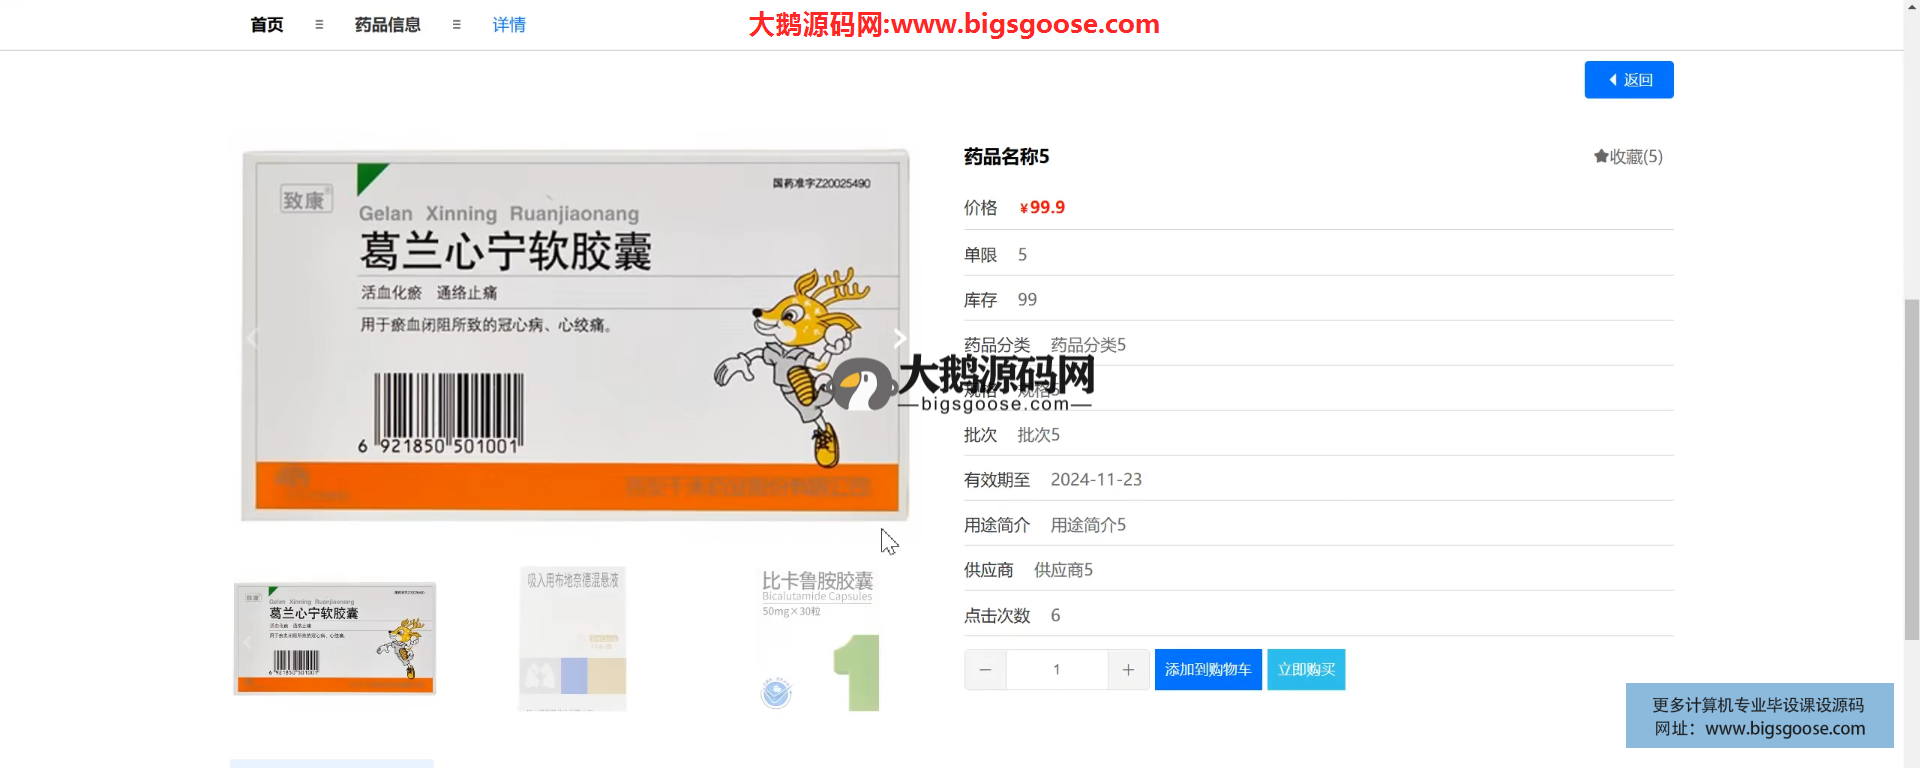Viewport: 1920px width, 768px height.
Task: Click the left arrow on thumbnail strip
Action: (x=247, y=642)
